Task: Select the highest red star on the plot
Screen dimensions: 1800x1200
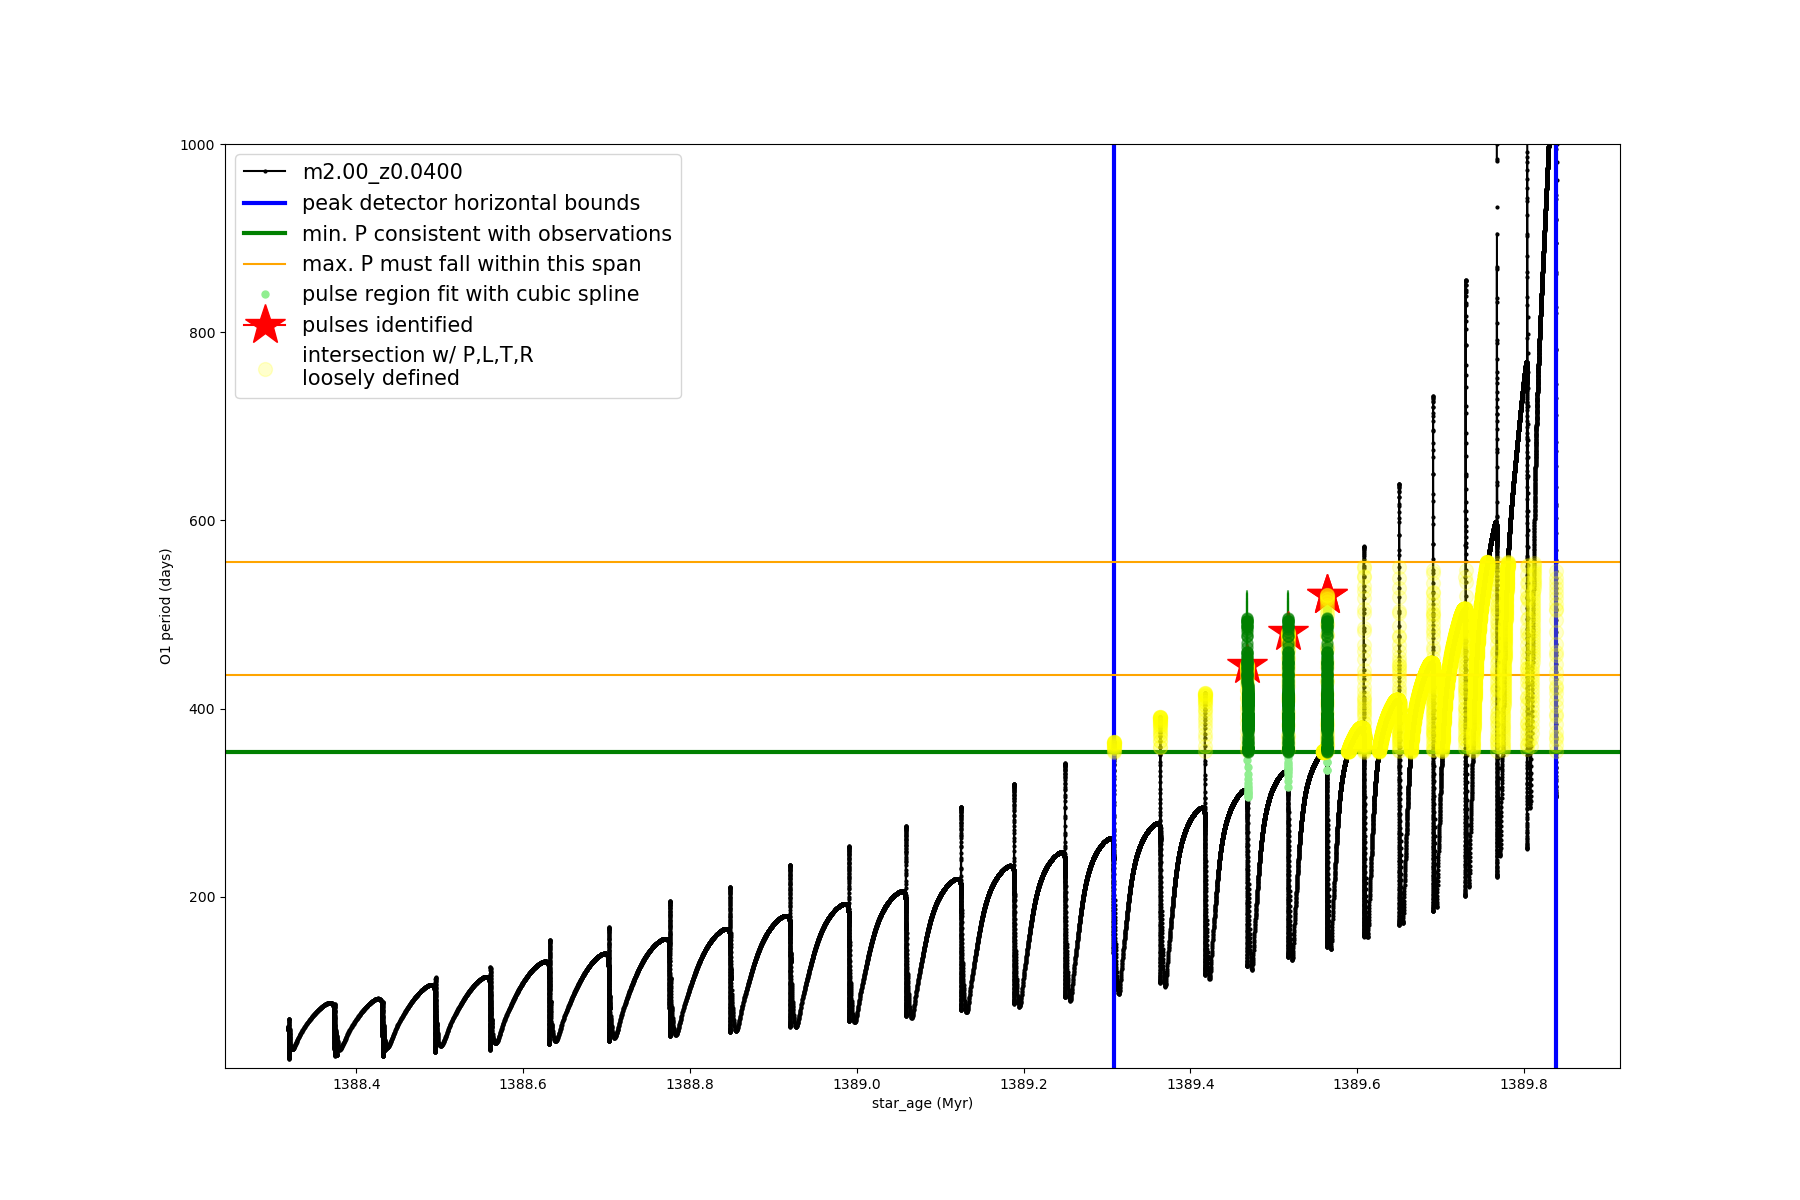Action: tap(1327, 595)
